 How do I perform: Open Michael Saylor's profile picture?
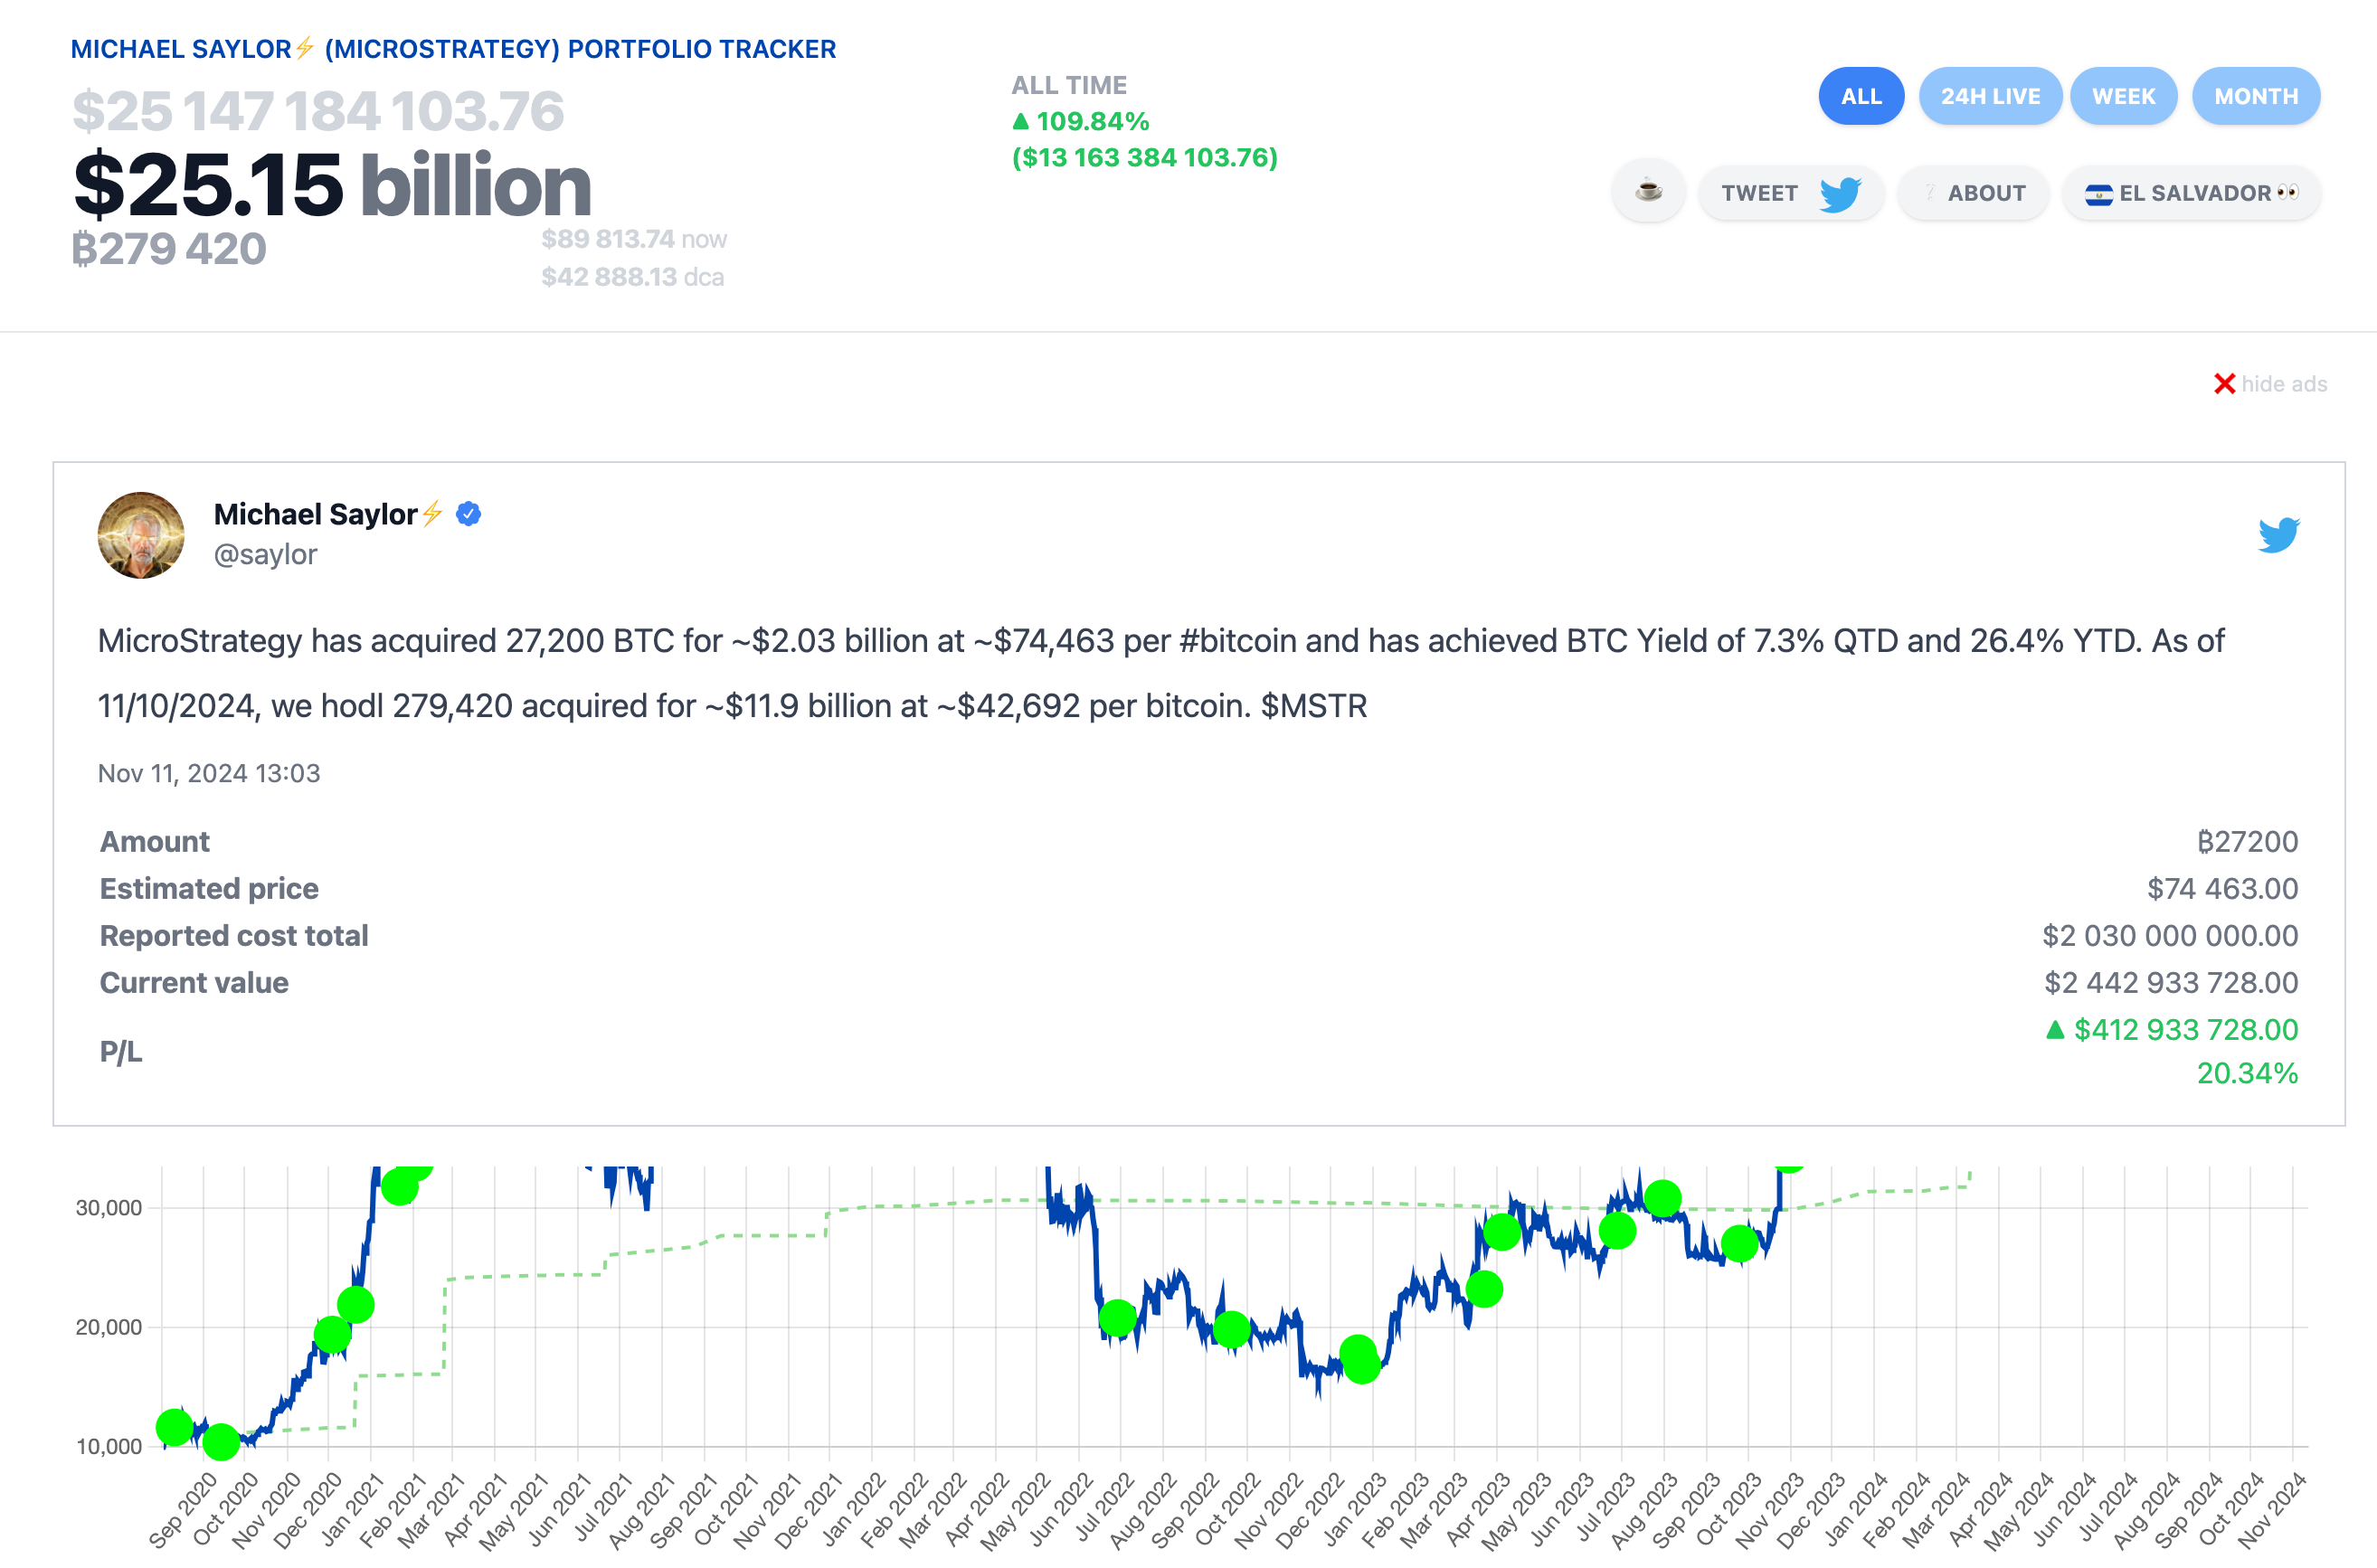141,535
